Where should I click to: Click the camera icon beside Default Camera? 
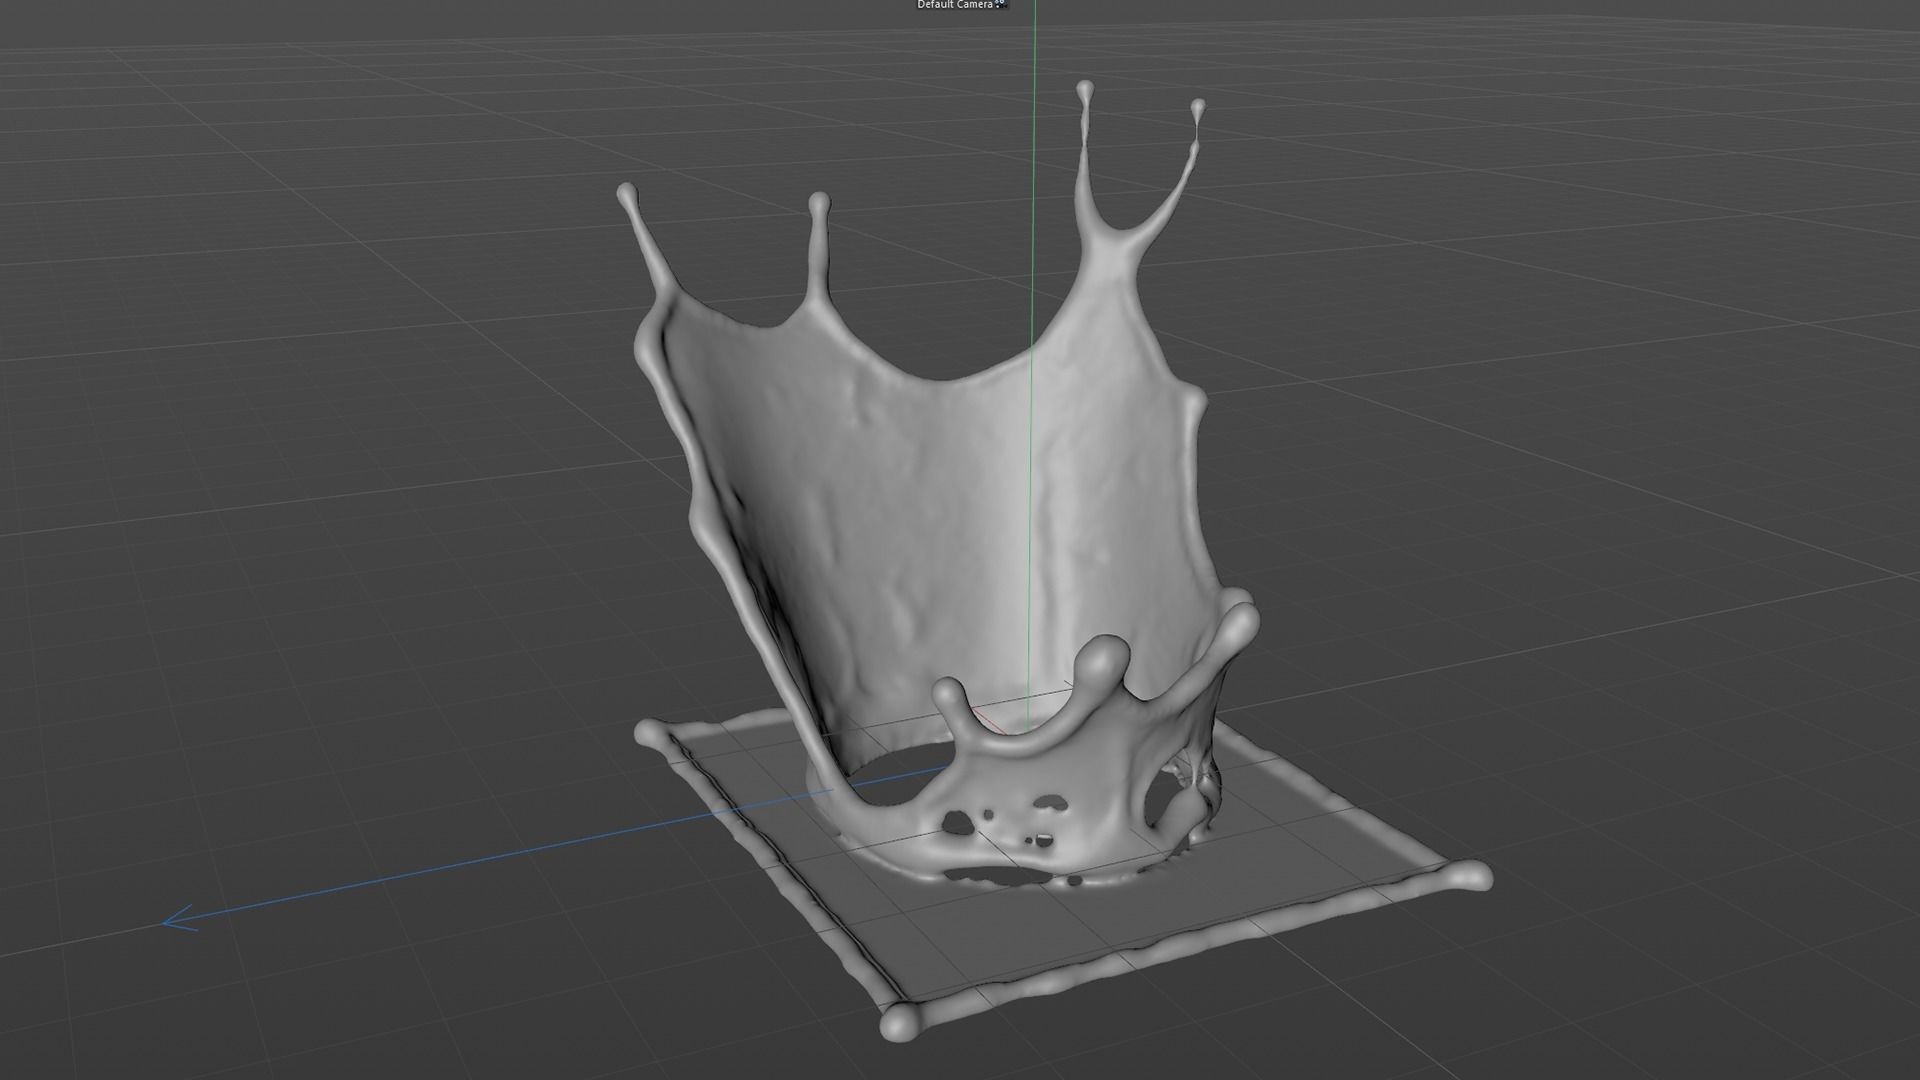[1001, 5]
